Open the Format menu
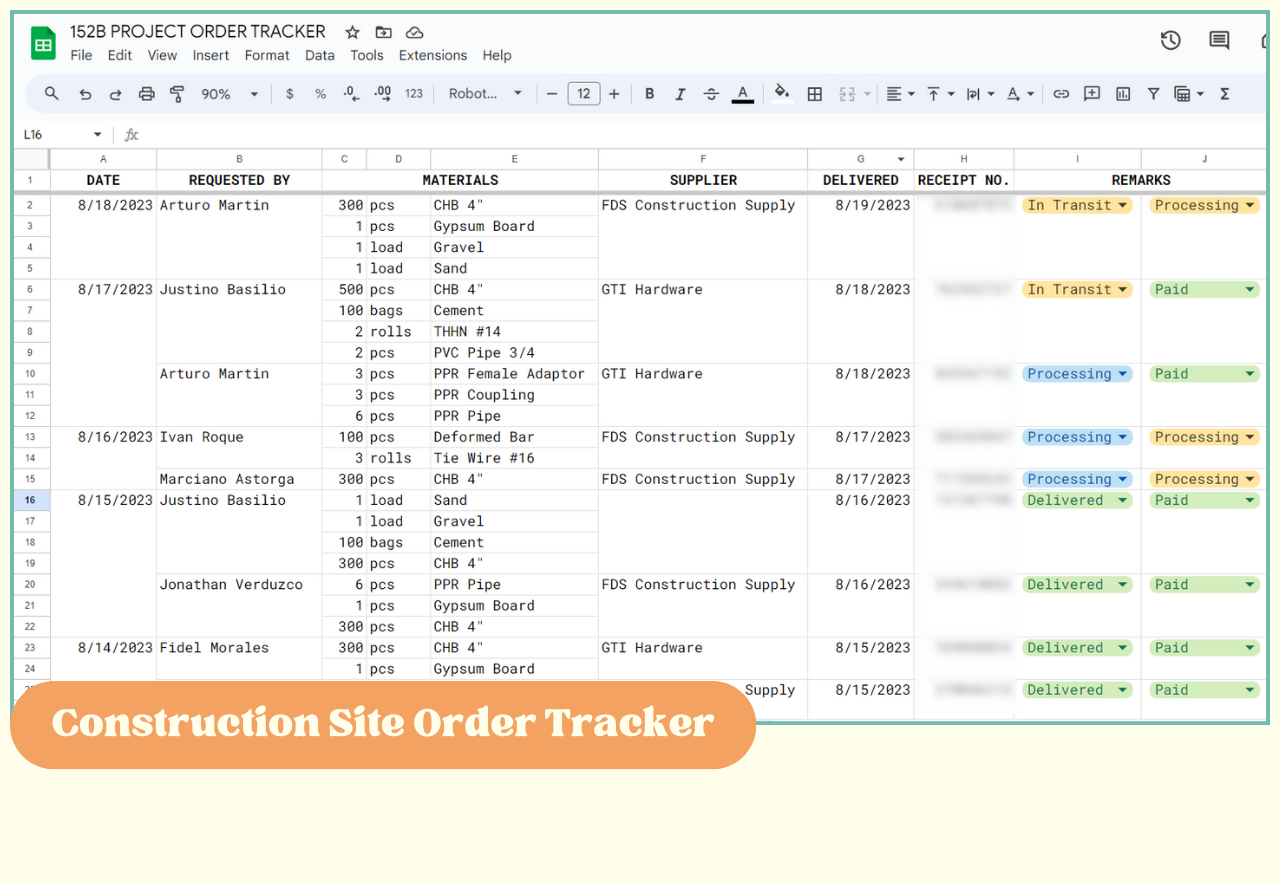This screenshot has width=1280, height=885. (x=267, y=56)
